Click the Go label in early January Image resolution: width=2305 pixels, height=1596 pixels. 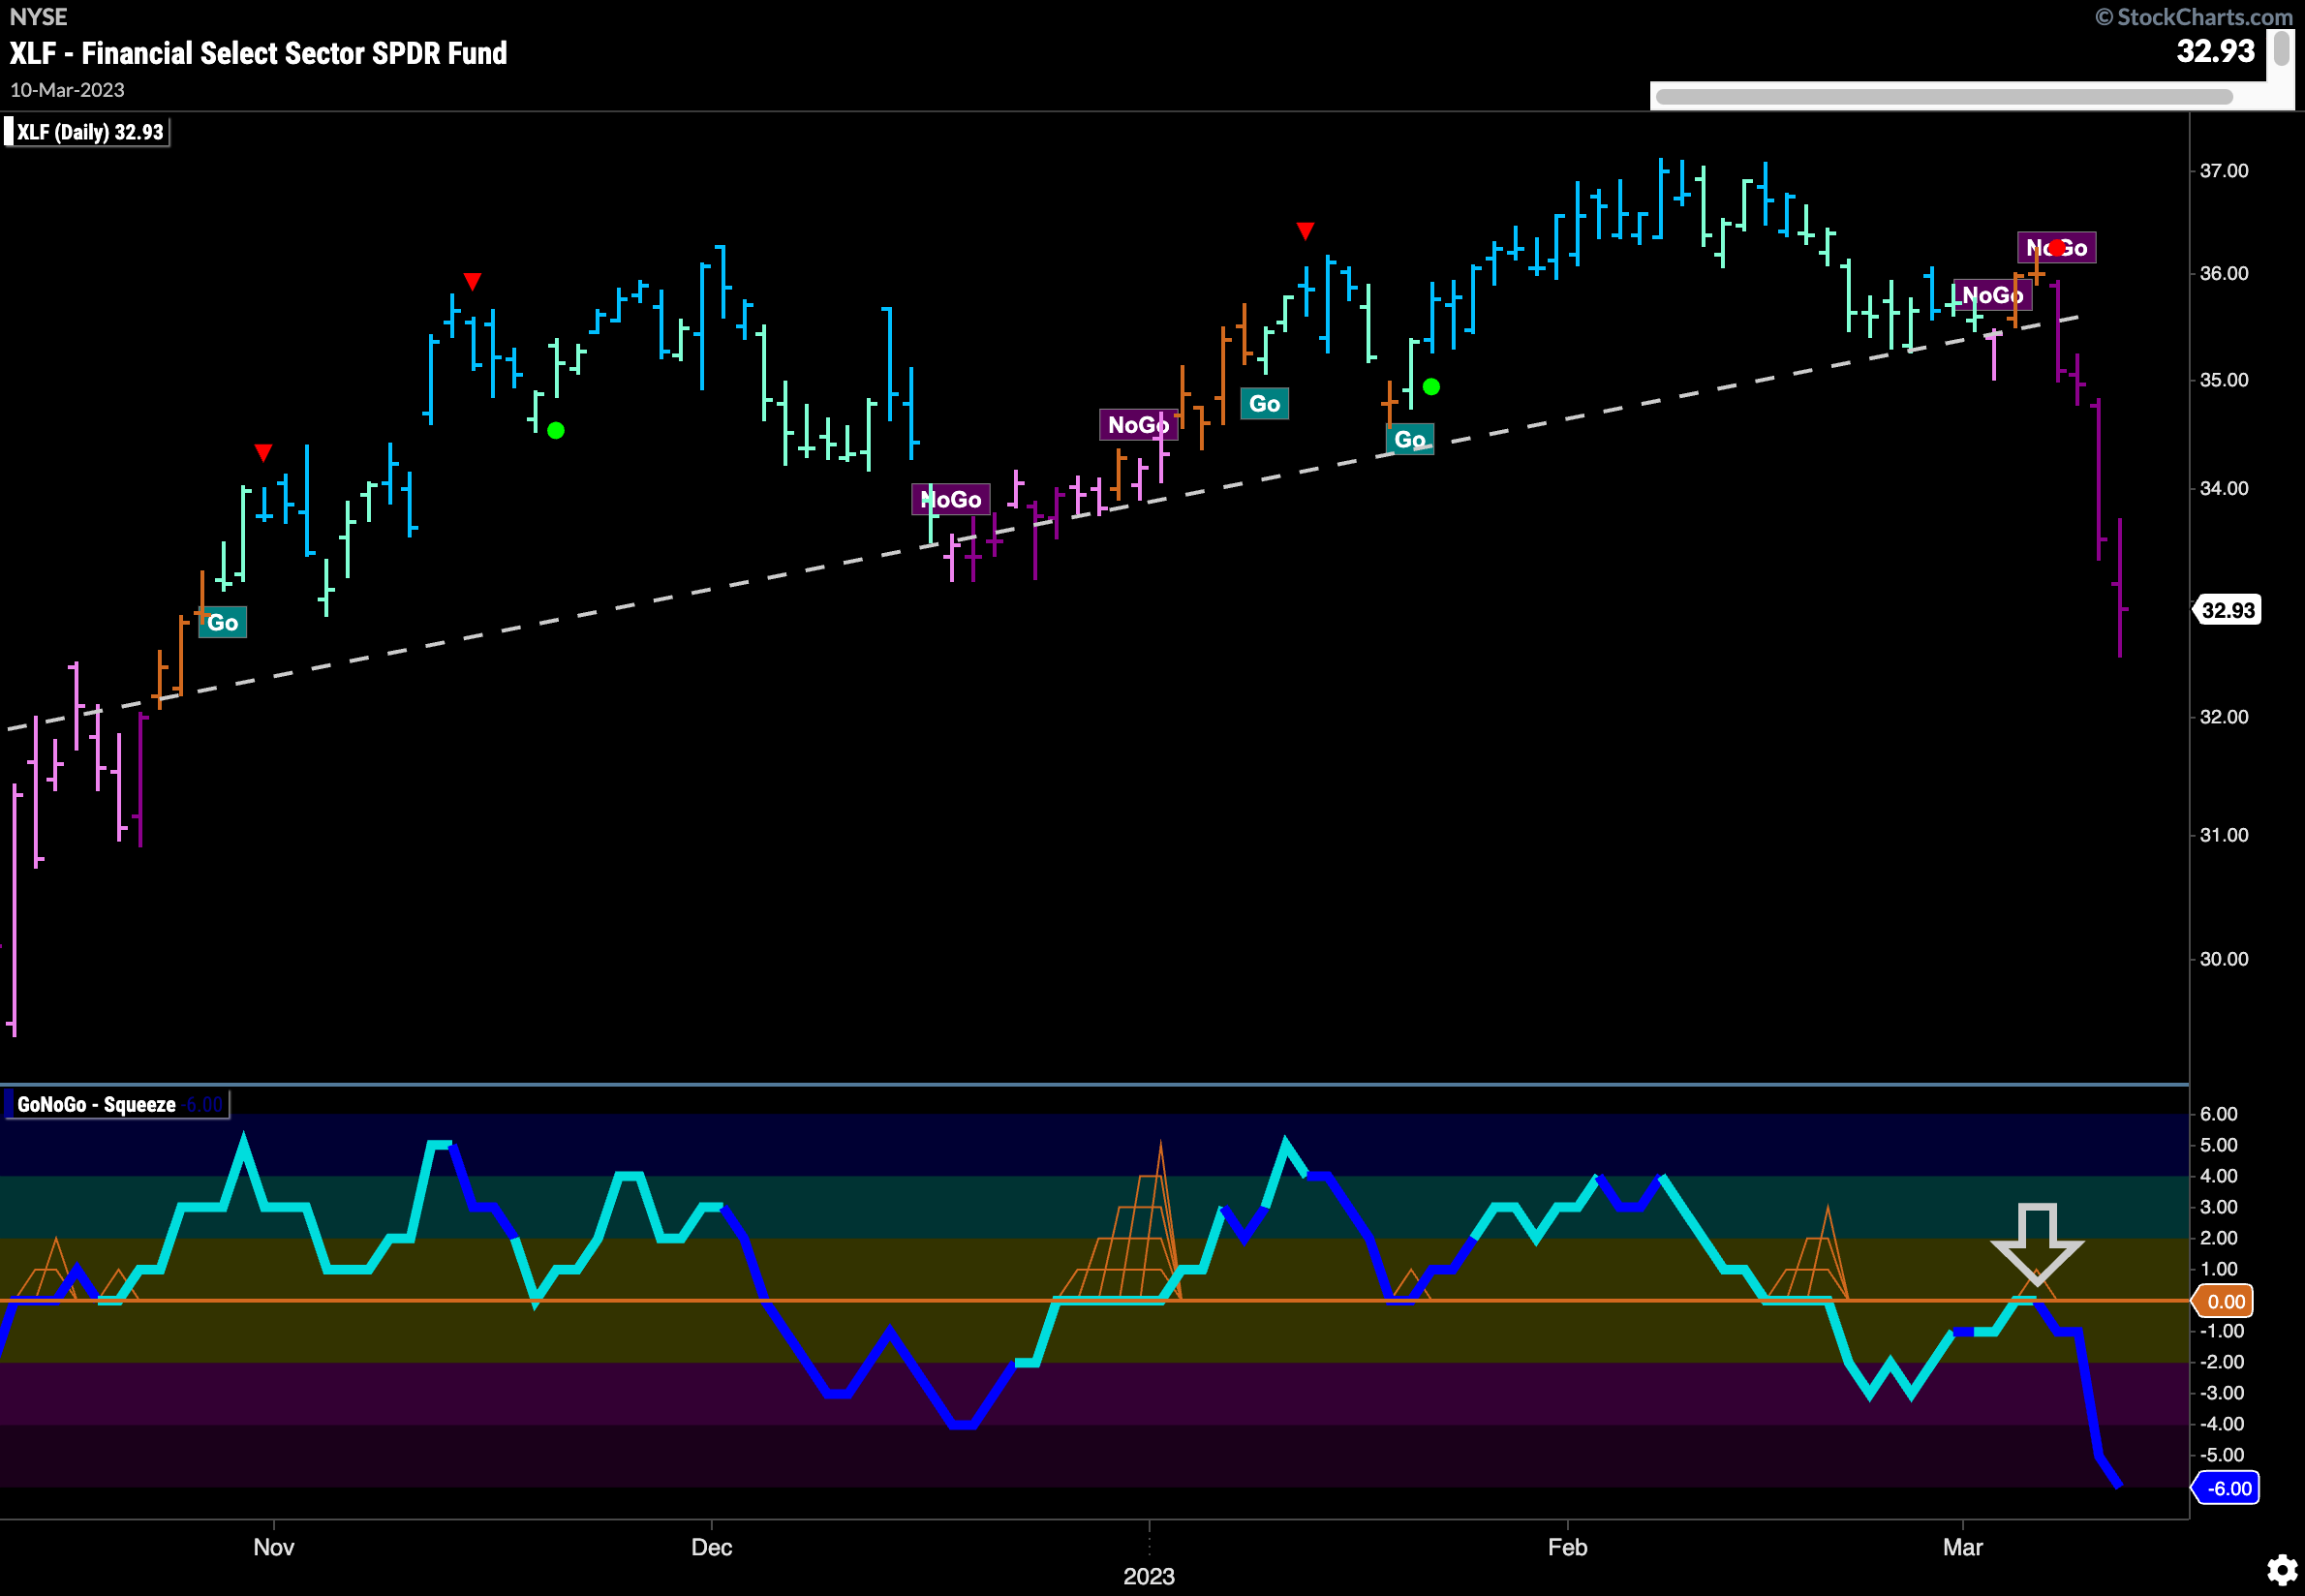tap(1264, 404)
